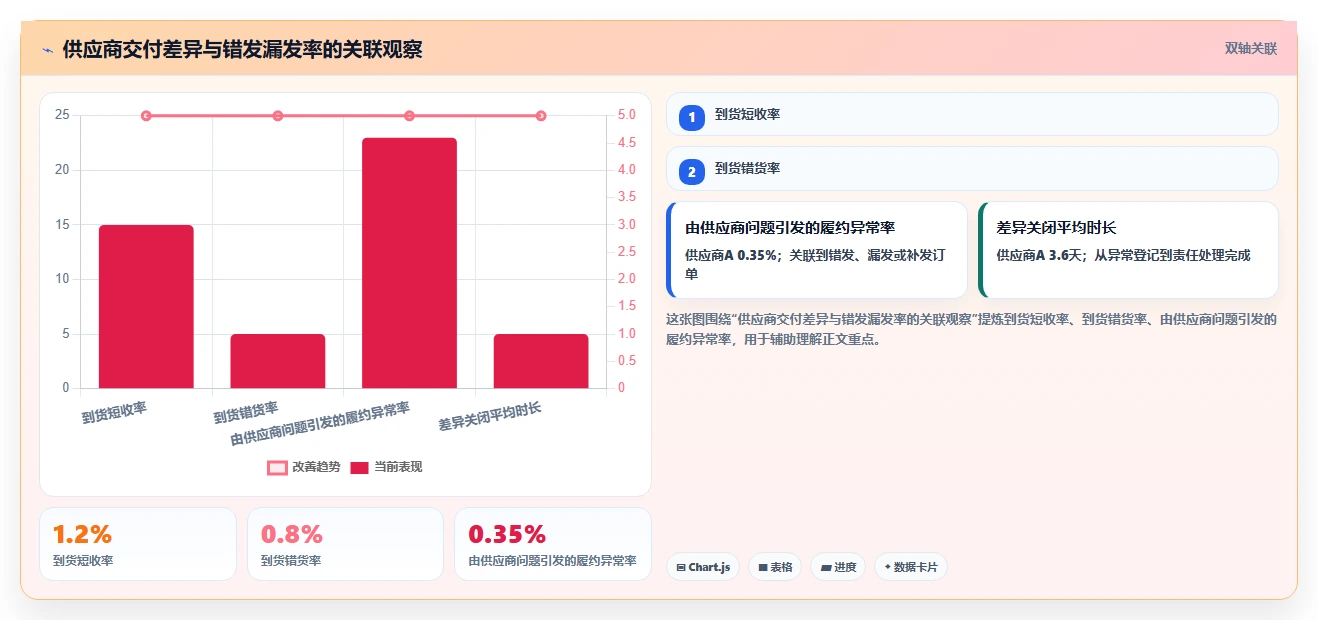Click the sparkle icon in 数据卡片 tag

tap(887, 567)
